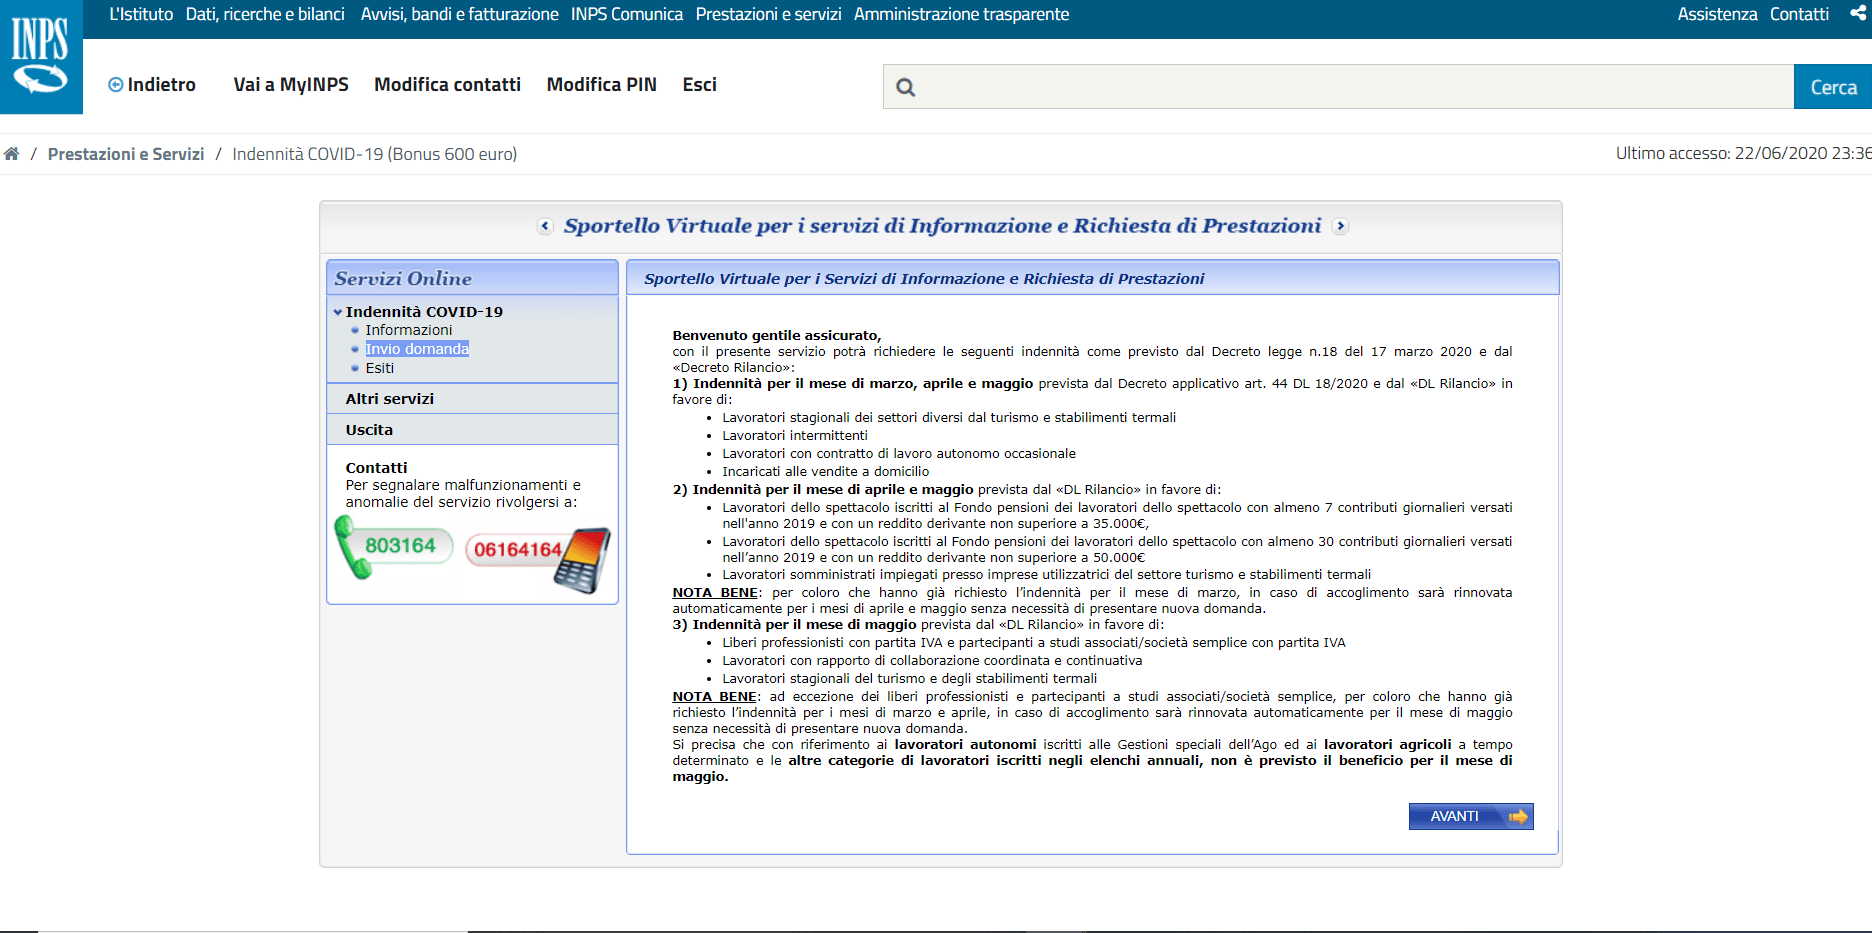
Task: Open Avvisi, bandi e fatturazione menu
Action: (x=460, y=14)
